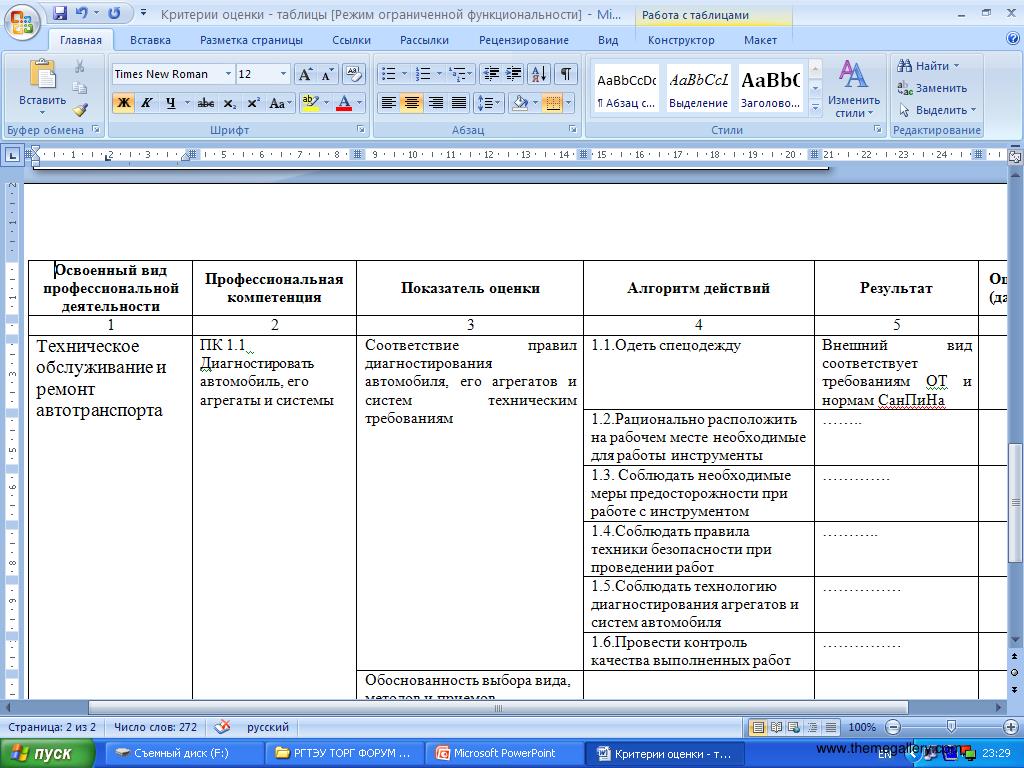Click the русский language indicator
This screenshot has height=768, width=1024.
[268, 727]
